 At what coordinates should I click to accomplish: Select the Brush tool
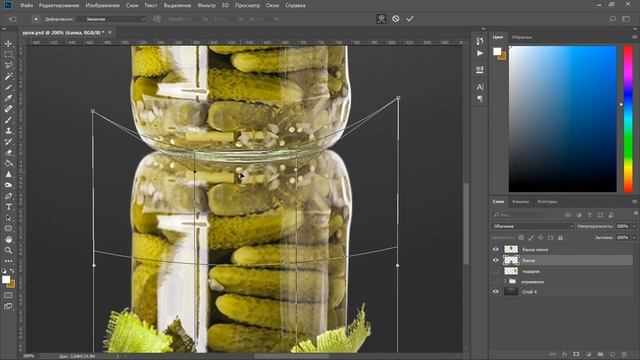[x=8, y=120]
